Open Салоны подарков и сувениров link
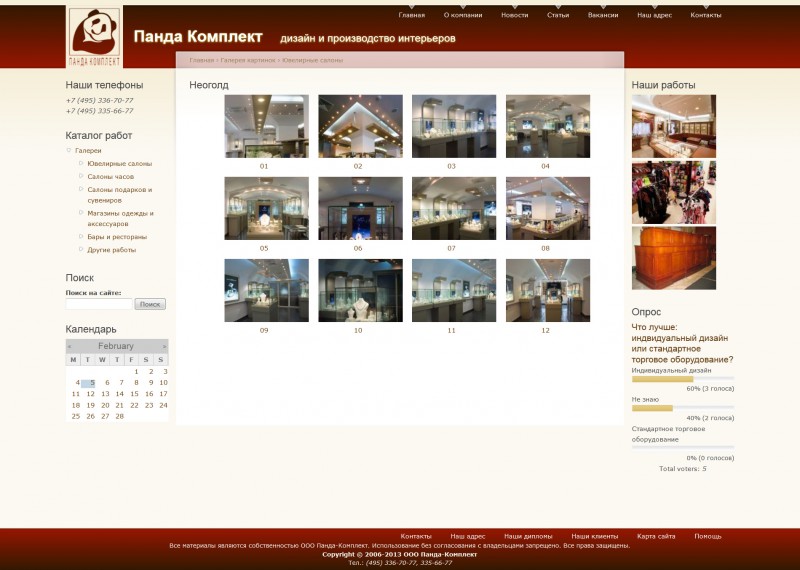The height and width of the screenshot is (570, 800). [x=119, y=195]
